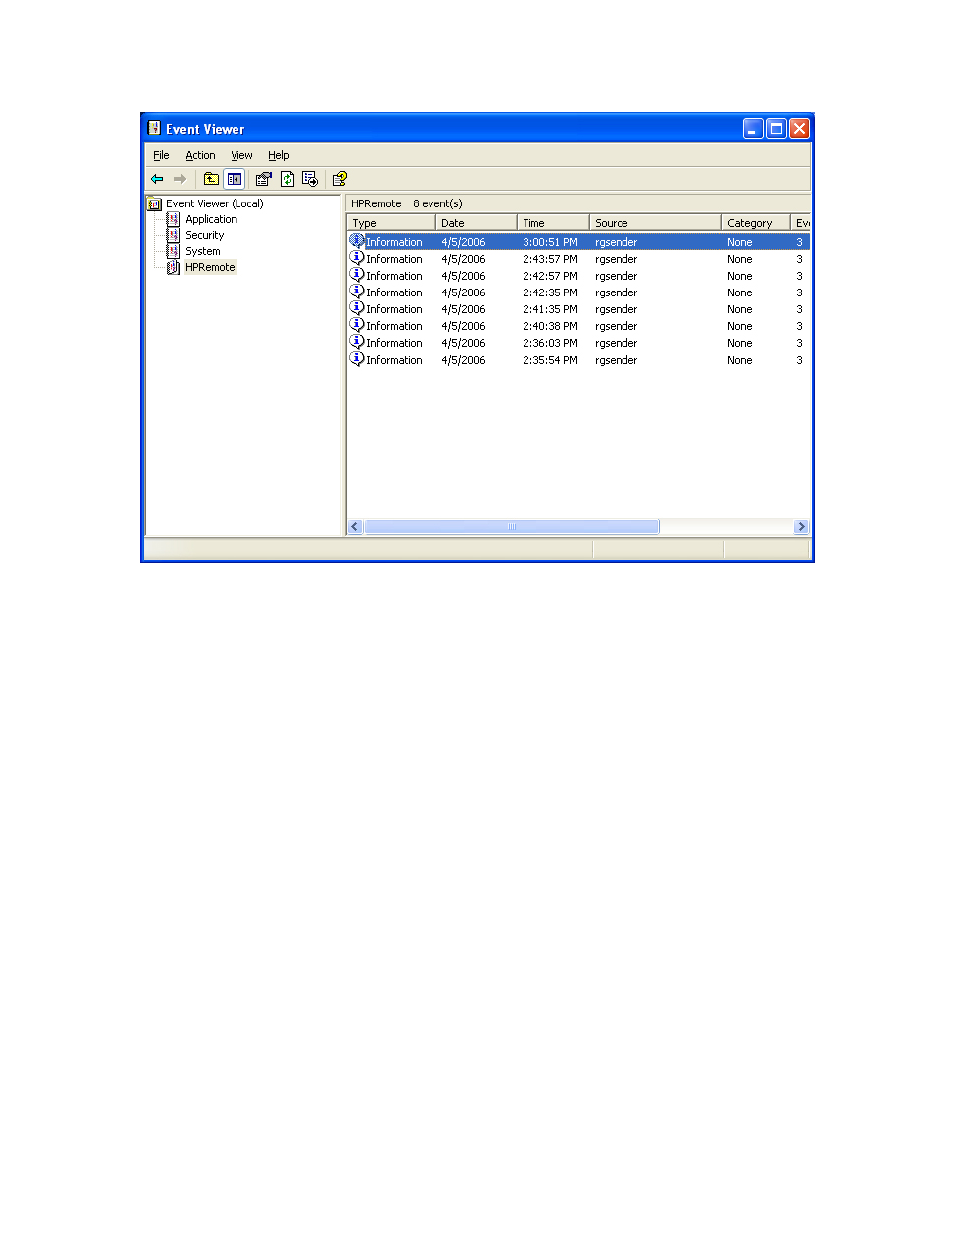
Task: Click info icon of 2:43:57 PM event
Action: tap(357, 258)
